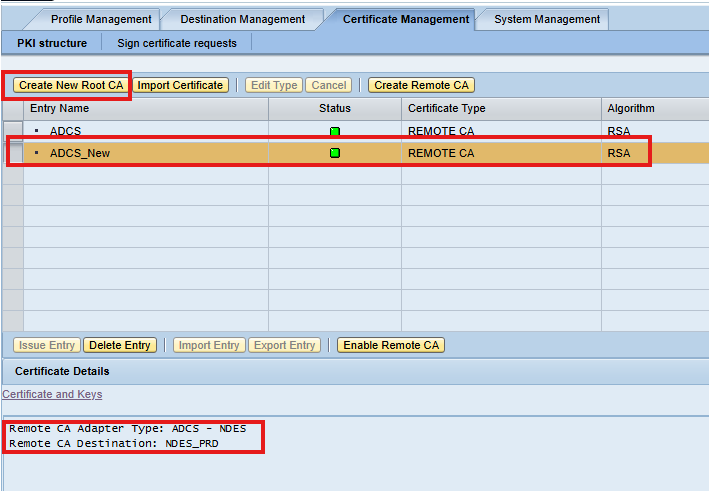The width and height of the screenshot is (709, 491).
Task: Click the Entry Name column header
Action: coord(60,108)
